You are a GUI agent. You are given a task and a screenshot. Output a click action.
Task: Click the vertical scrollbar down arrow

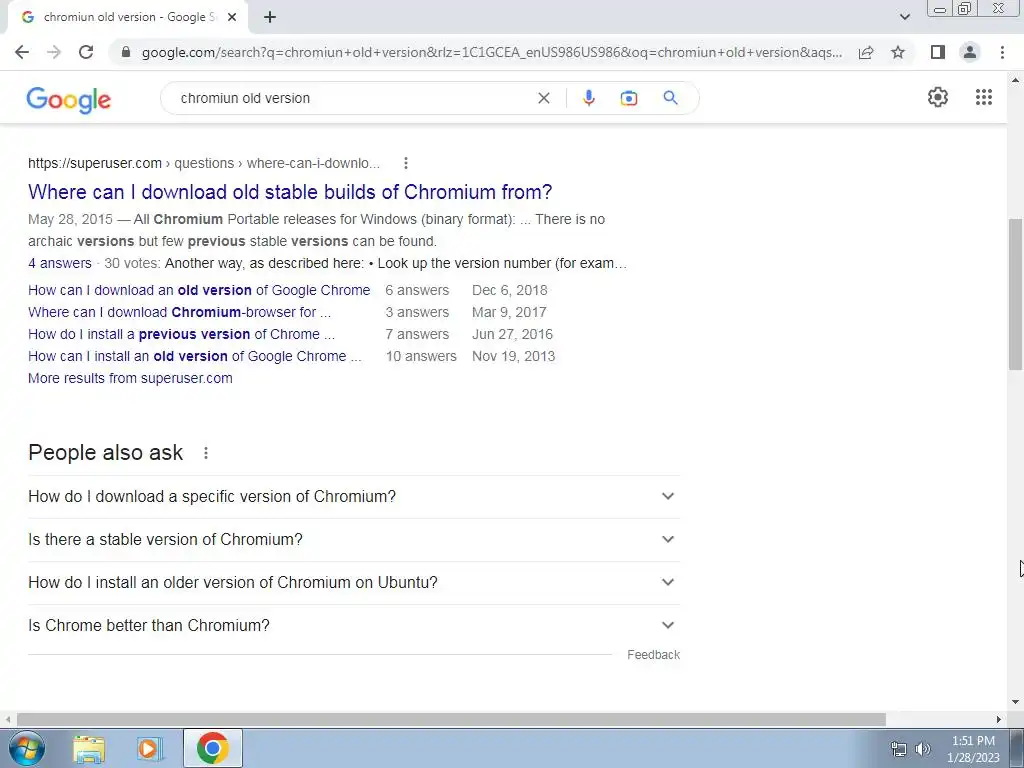pos(1015,702)
